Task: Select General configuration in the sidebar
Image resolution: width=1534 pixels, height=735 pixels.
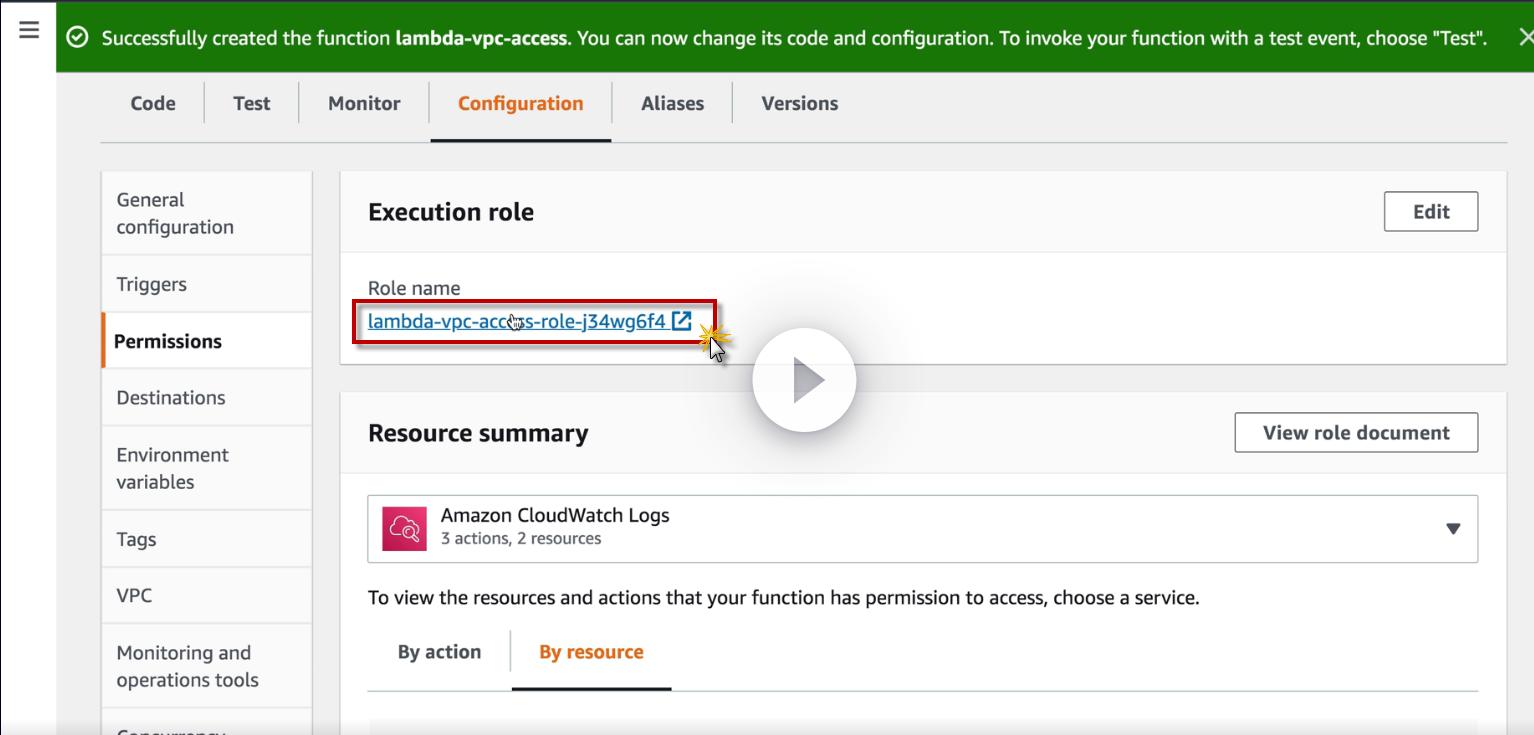Action: tap(175, 213)
